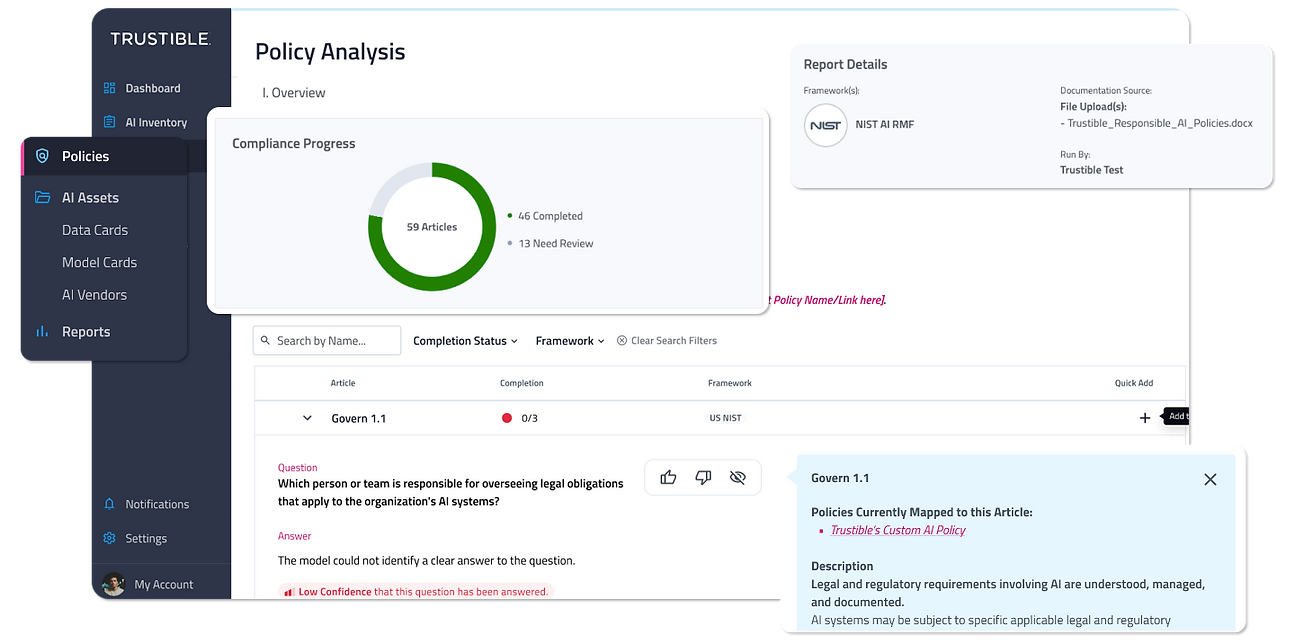Screen dimensions: 1295x644
Task: Click the Trustible Test run-by name
Action: 1092,170
